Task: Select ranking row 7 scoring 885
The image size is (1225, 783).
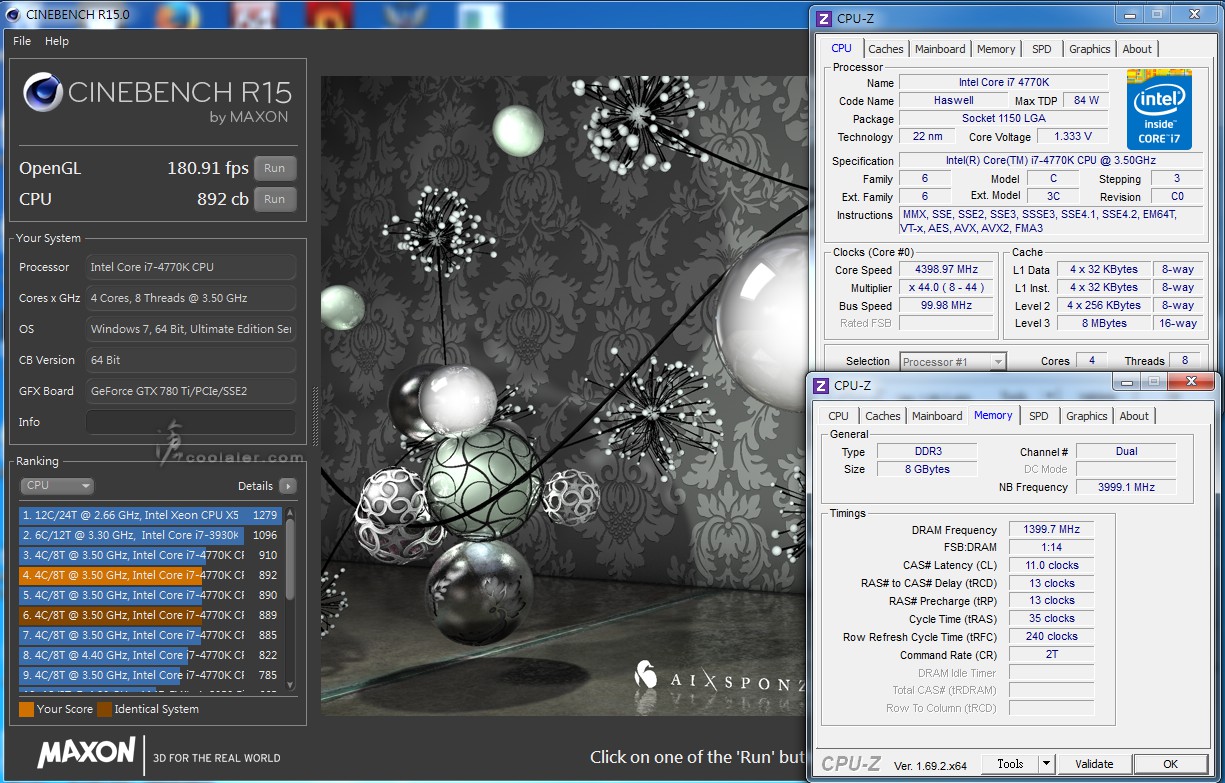Action: click(151, 635)
